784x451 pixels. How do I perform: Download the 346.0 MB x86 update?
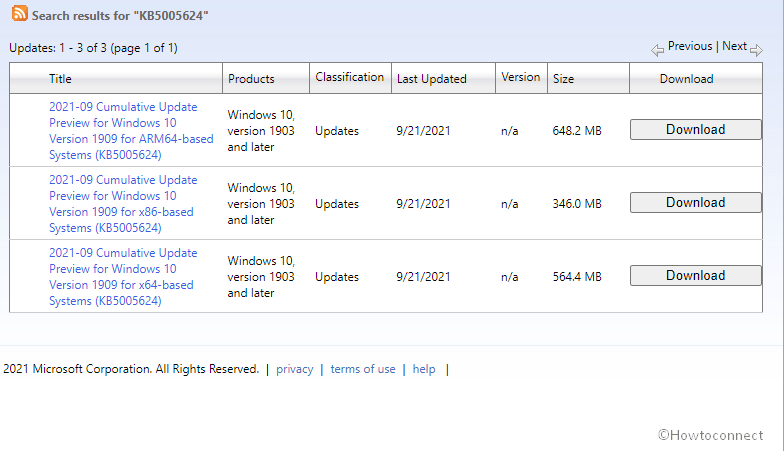pyautogui.click(x=695, y=203)
